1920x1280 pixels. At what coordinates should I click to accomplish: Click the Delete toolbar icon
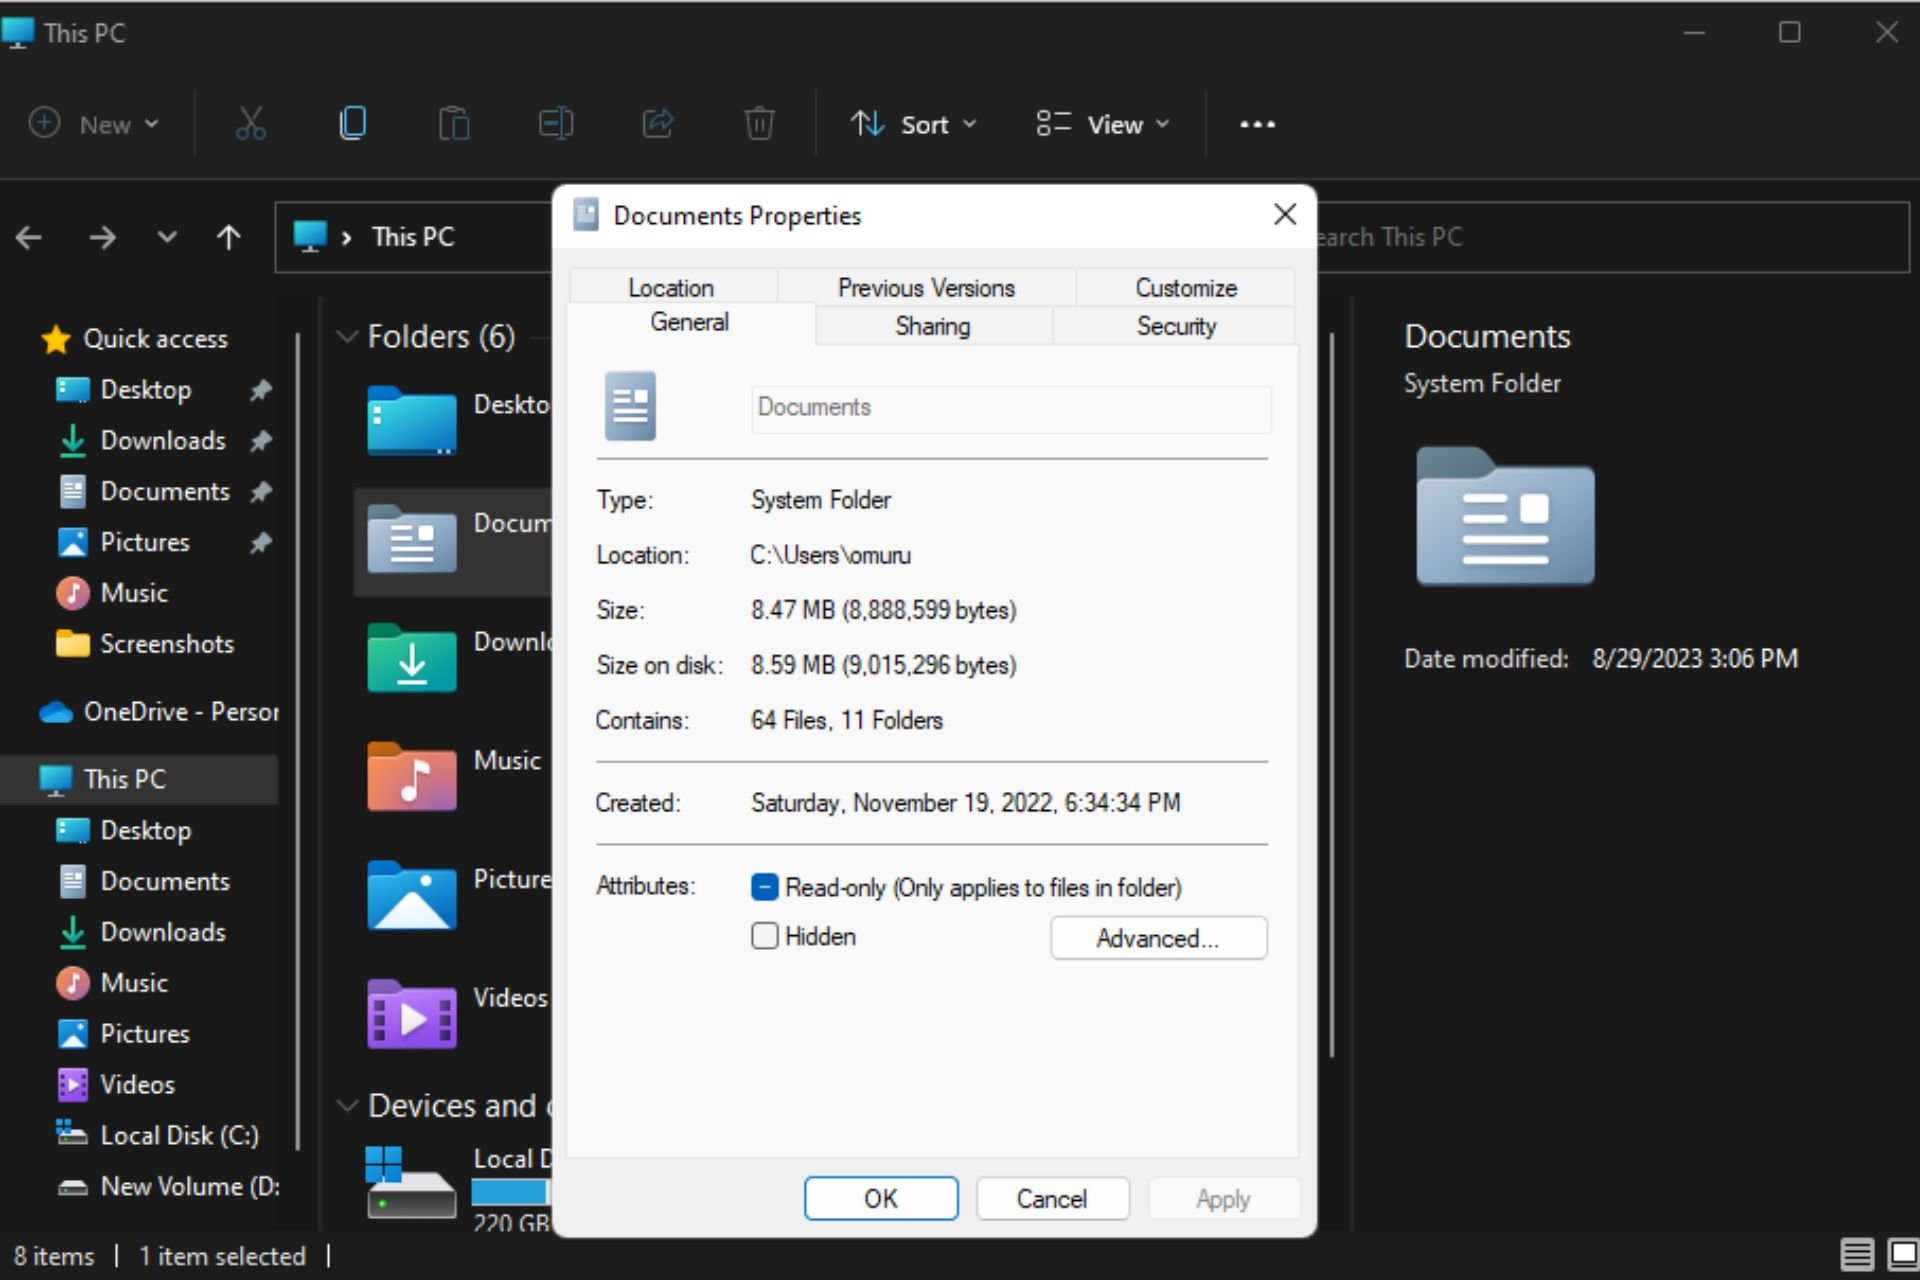click(759, 123)
